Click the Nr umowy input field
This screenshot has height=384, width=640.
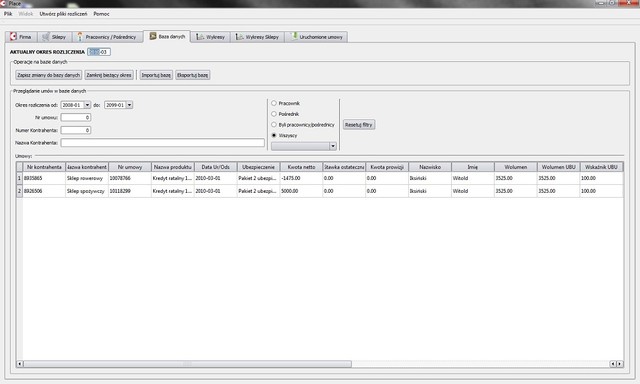76,118
